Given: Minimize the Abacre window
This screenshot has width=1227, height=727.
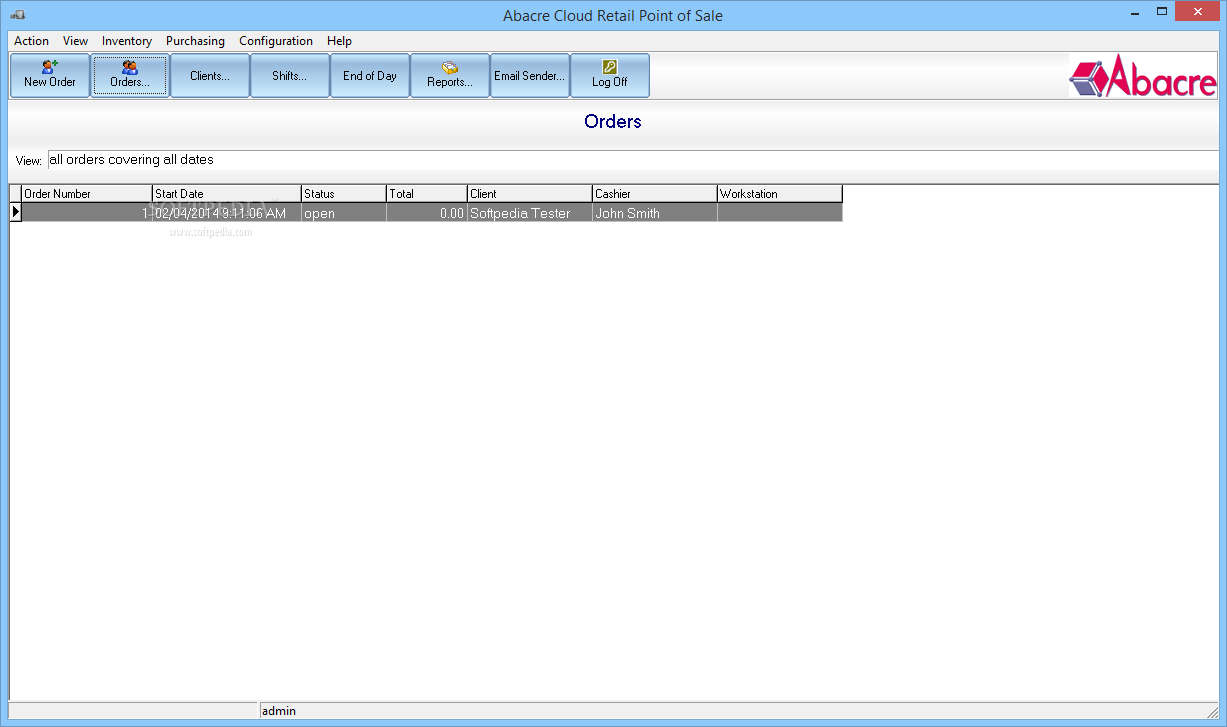Looking at the screenshot, I should pyautogui.click(x=1135, y=12).
